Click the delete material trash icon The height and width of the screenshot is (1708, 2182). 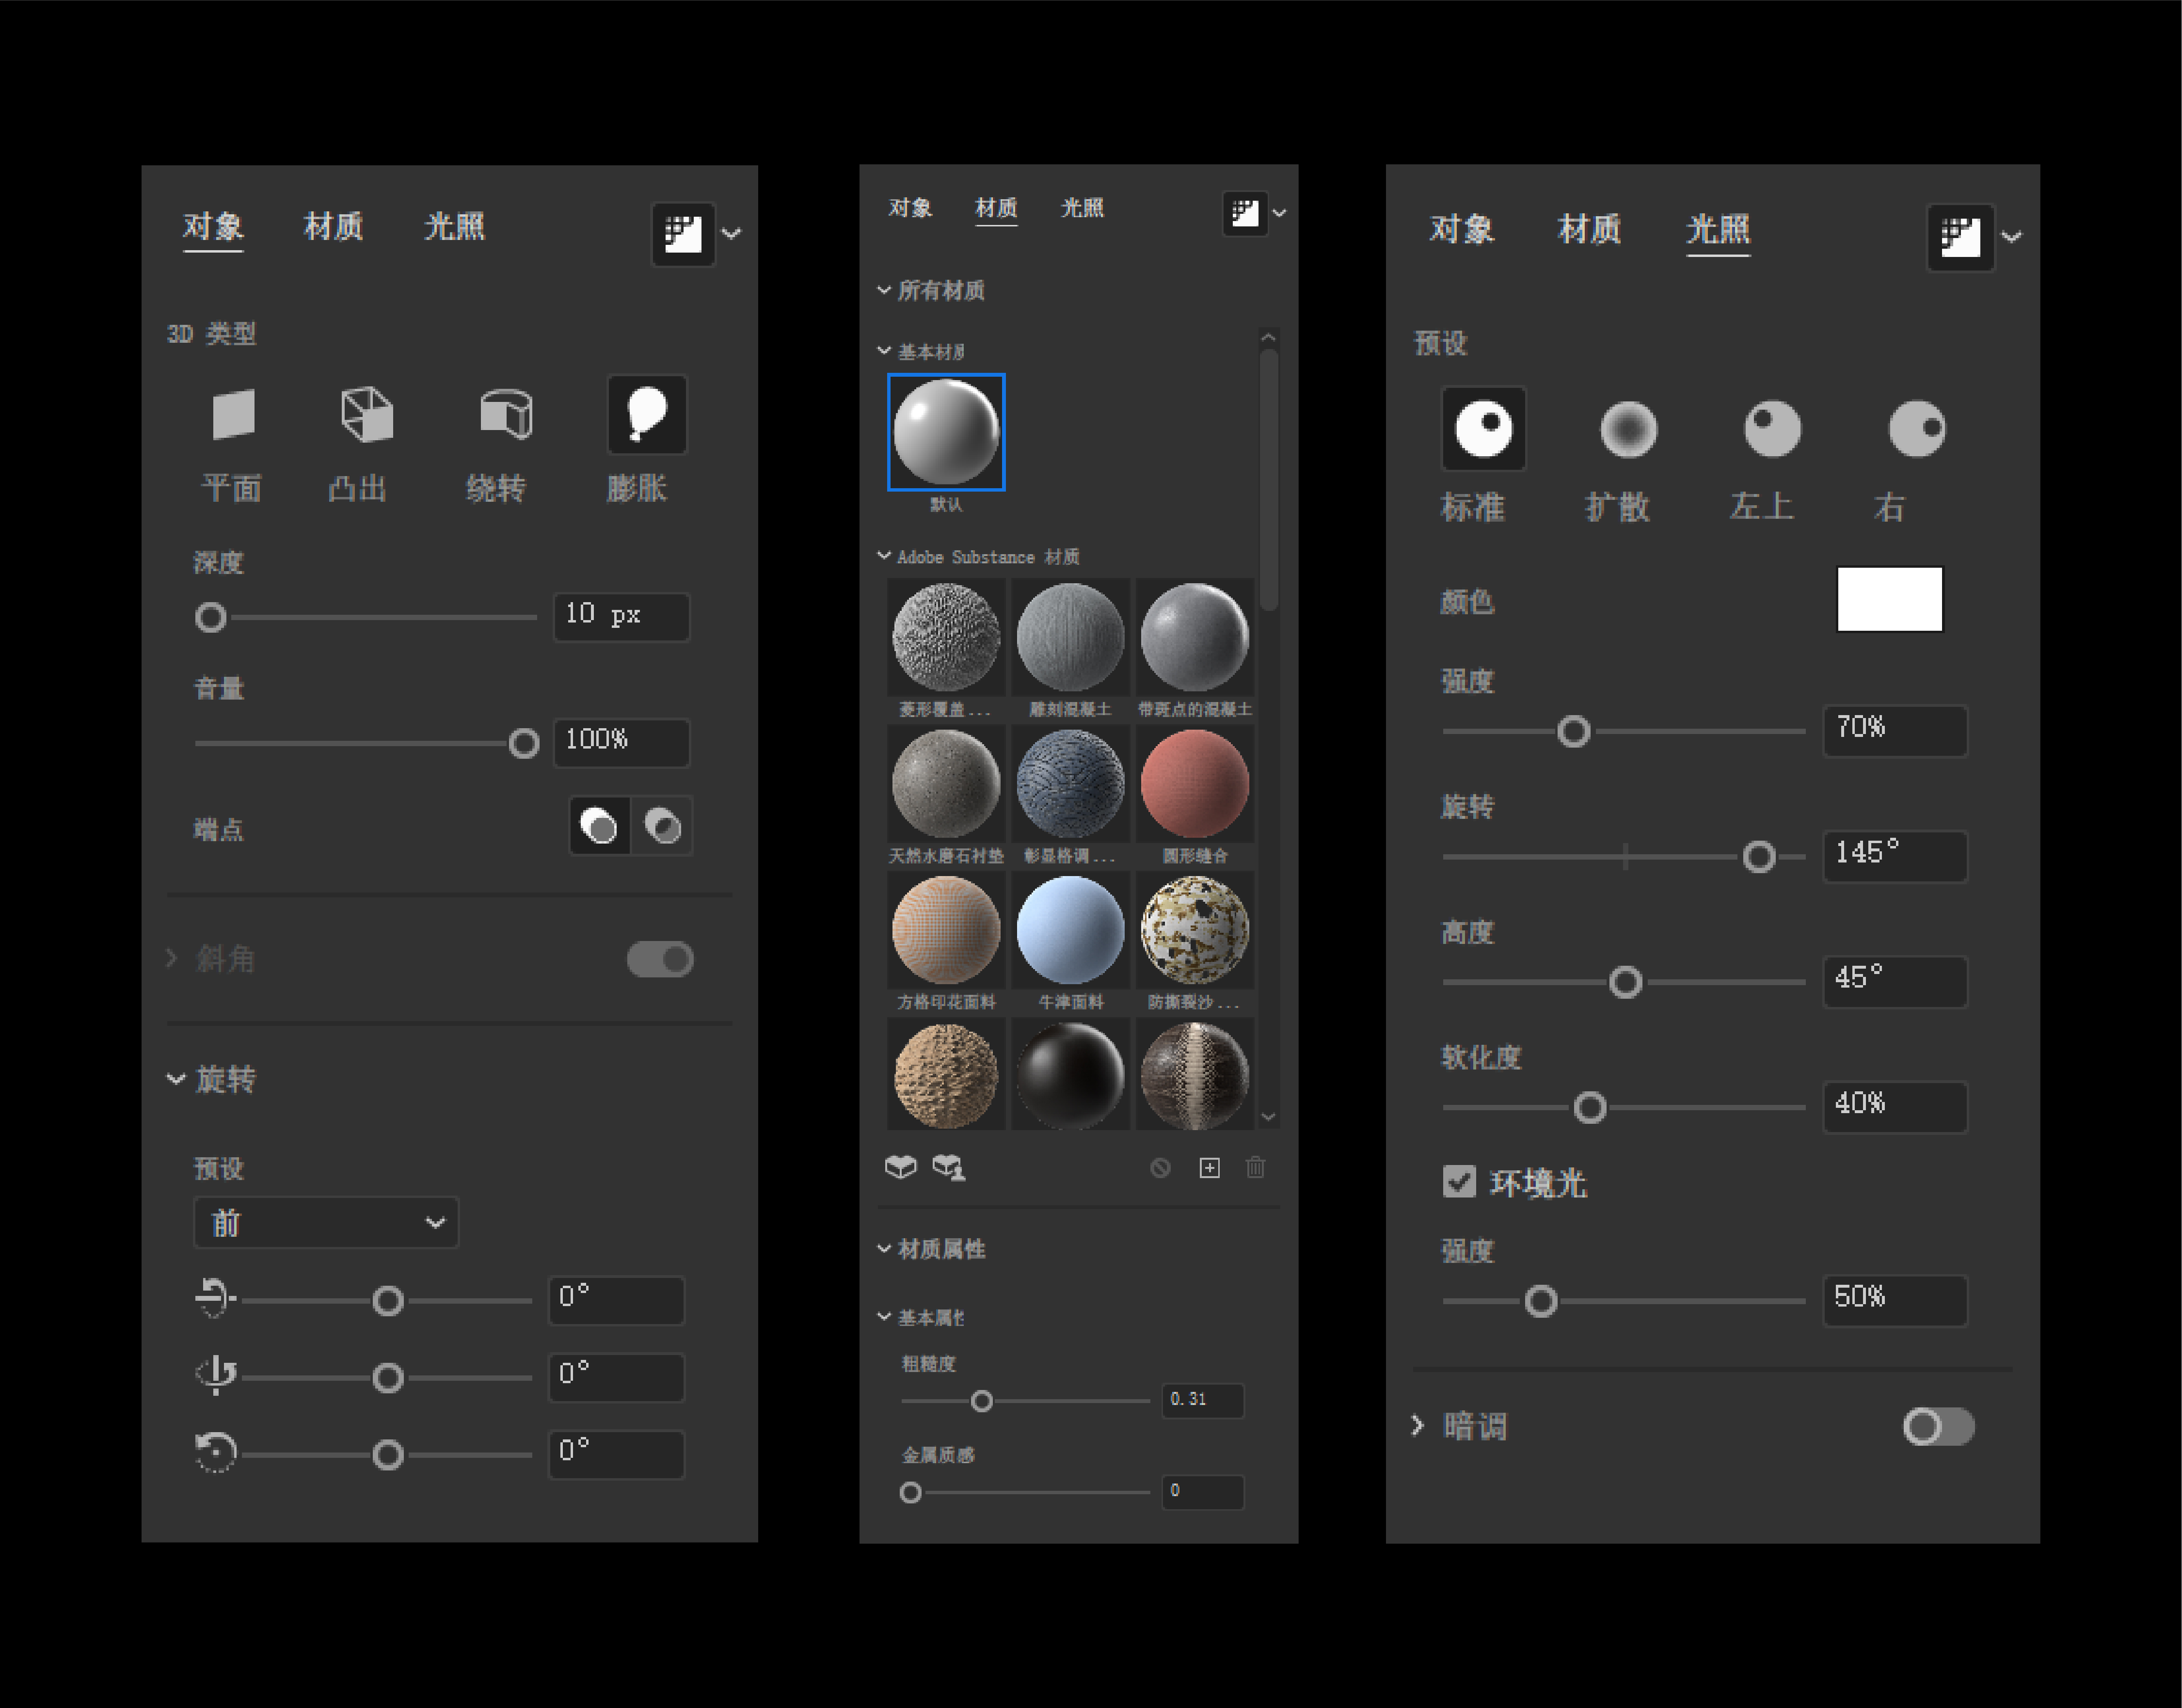[x=1256, y=1167]
